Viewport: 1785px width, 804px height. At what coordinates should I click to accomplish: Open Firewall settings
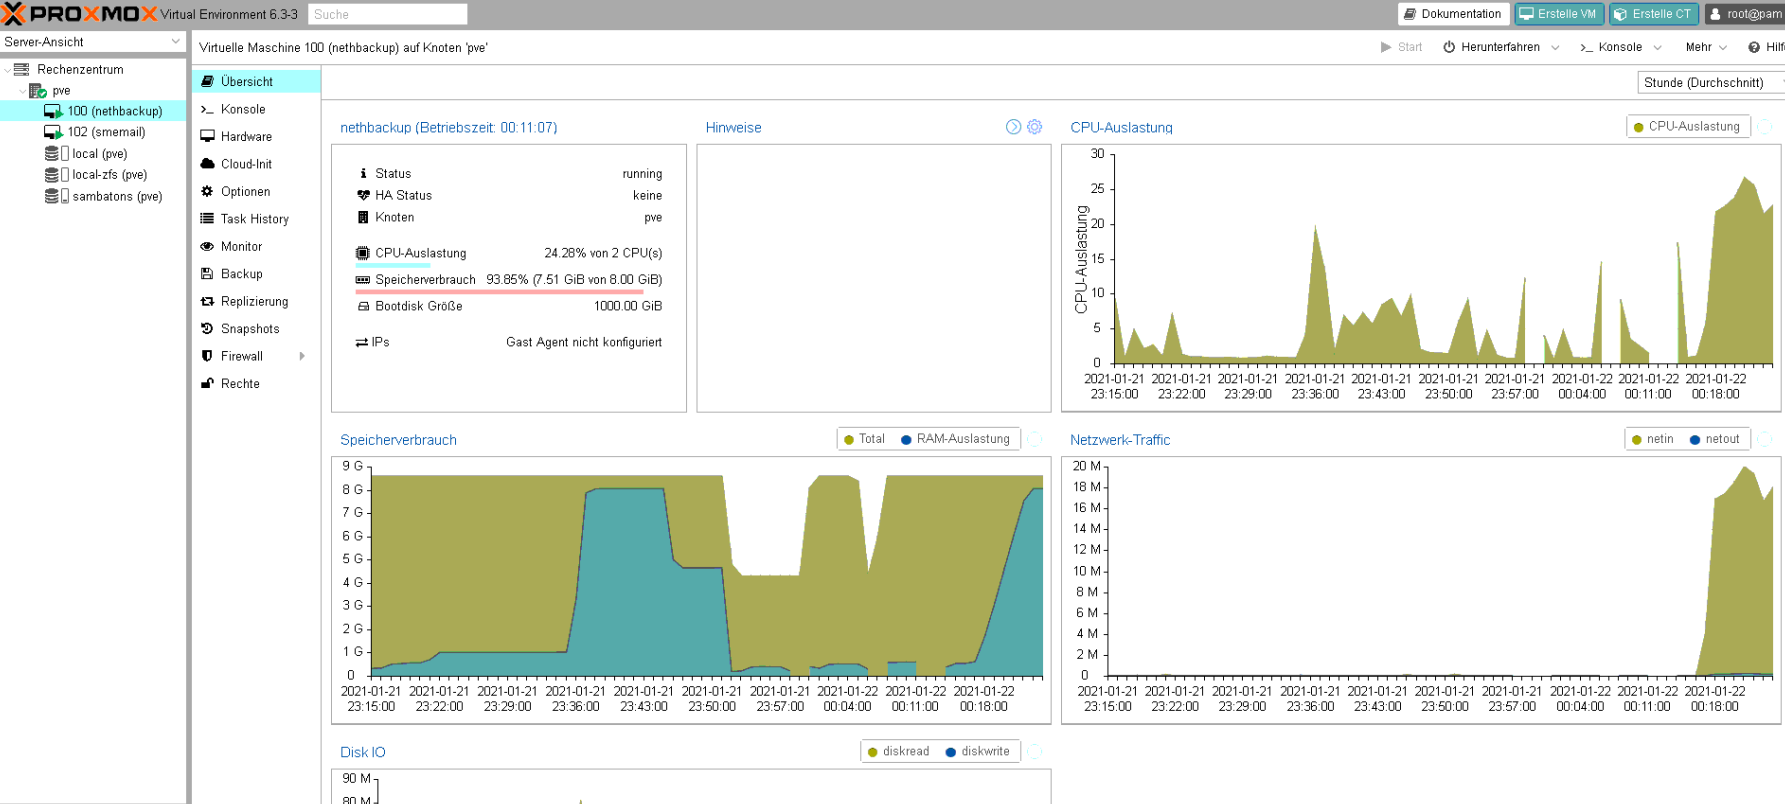(x=256, y=356)
